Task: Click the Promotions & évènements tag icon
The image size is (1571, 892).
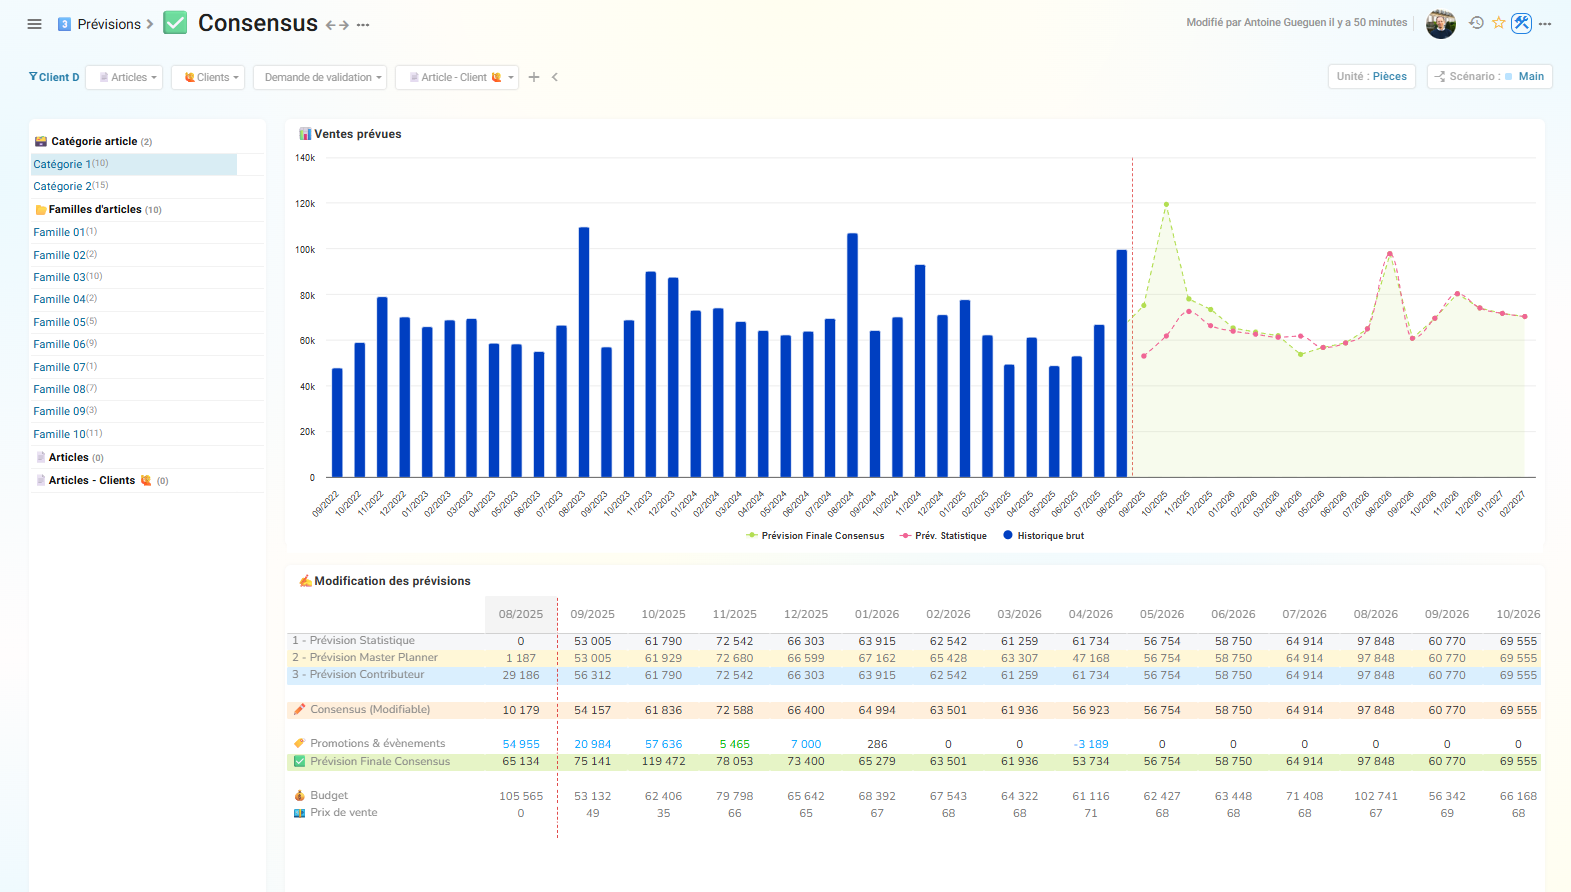Action: coord(299,743)
